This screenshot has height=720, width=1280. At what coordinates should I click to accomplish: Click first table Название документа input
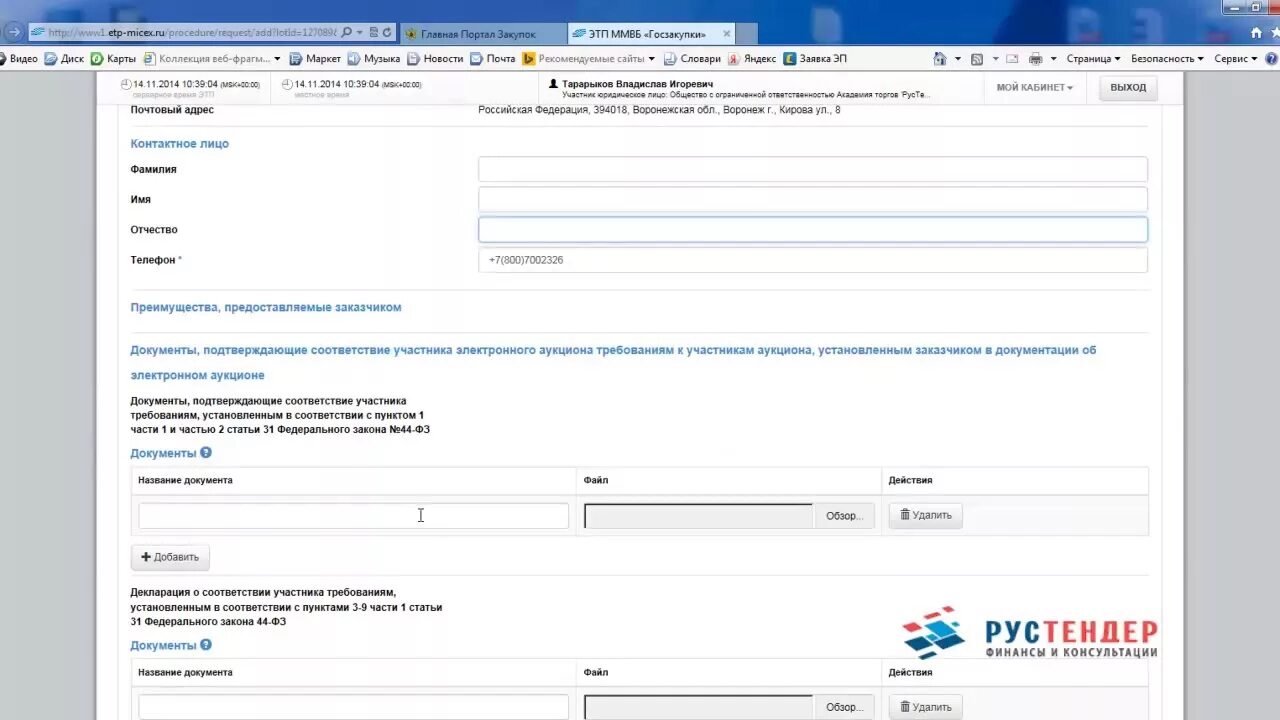coord(353,516)
